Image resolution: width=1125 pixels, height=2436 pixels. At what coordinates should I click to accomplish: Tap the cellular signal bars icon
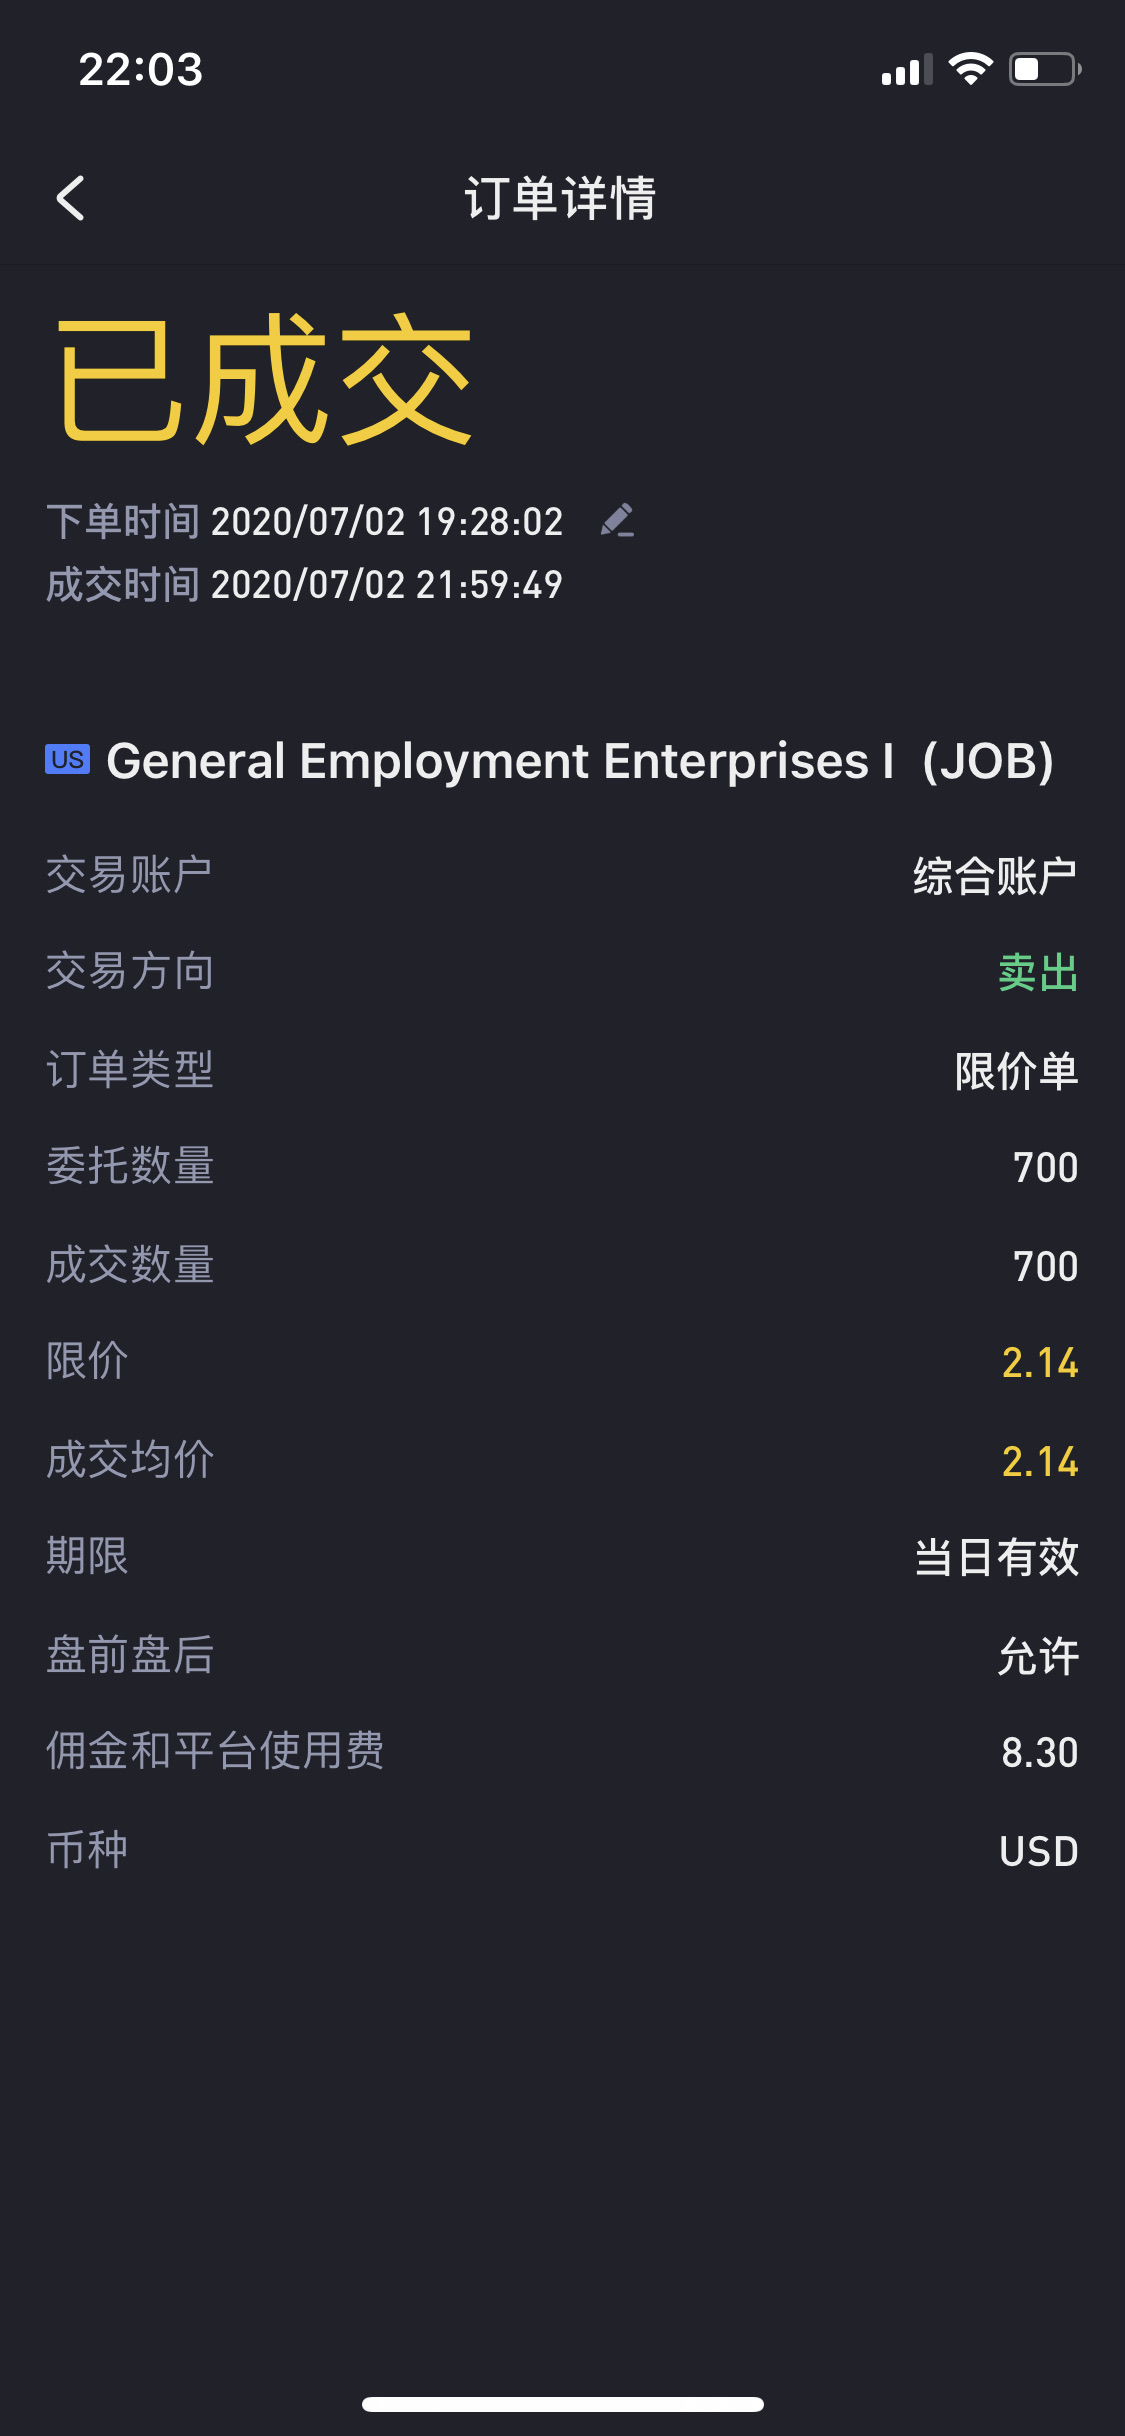click(906, 70)
